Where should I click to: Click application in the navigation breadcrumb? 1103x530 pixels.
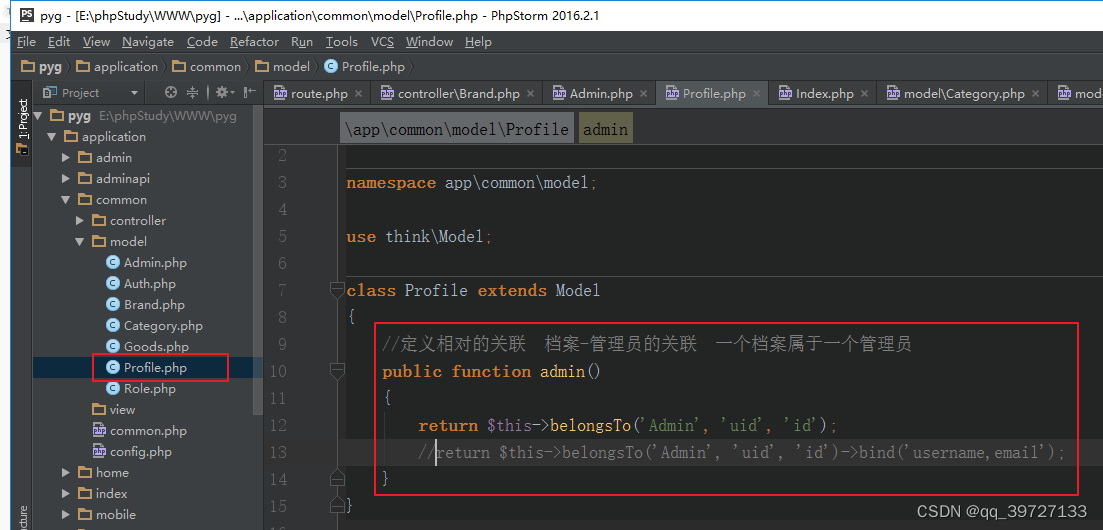pyautogui.click(x=117, y=67)
